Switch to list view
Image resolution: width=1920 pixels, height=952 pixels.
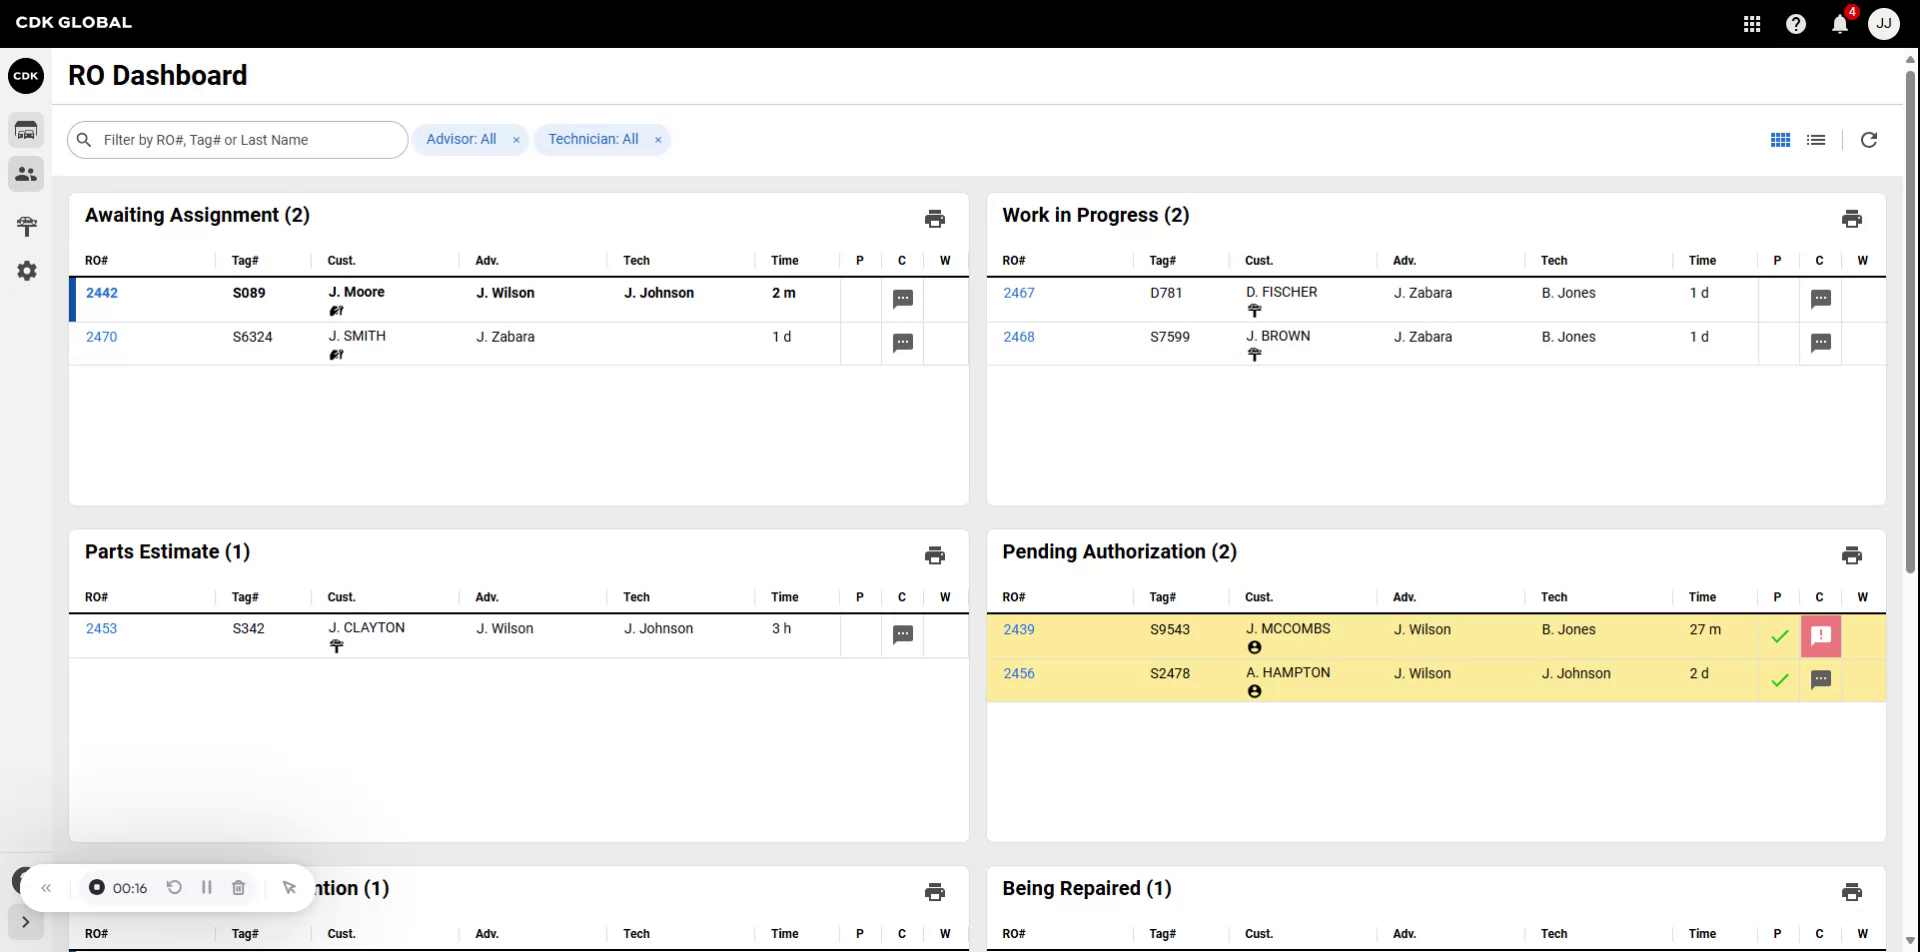[1816, 139]
